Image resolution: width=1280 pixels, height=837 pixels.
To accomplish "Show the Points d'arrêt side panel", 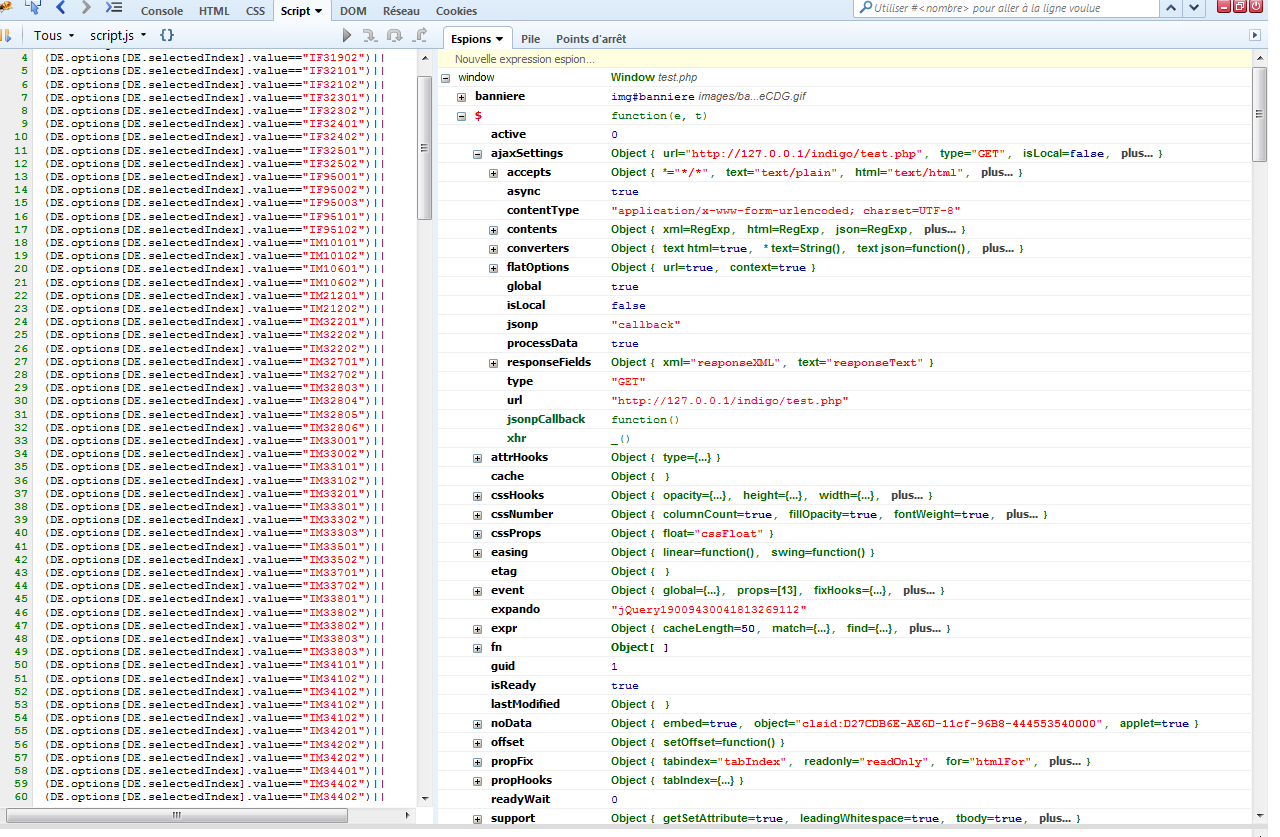I will [x=591, y=38].
